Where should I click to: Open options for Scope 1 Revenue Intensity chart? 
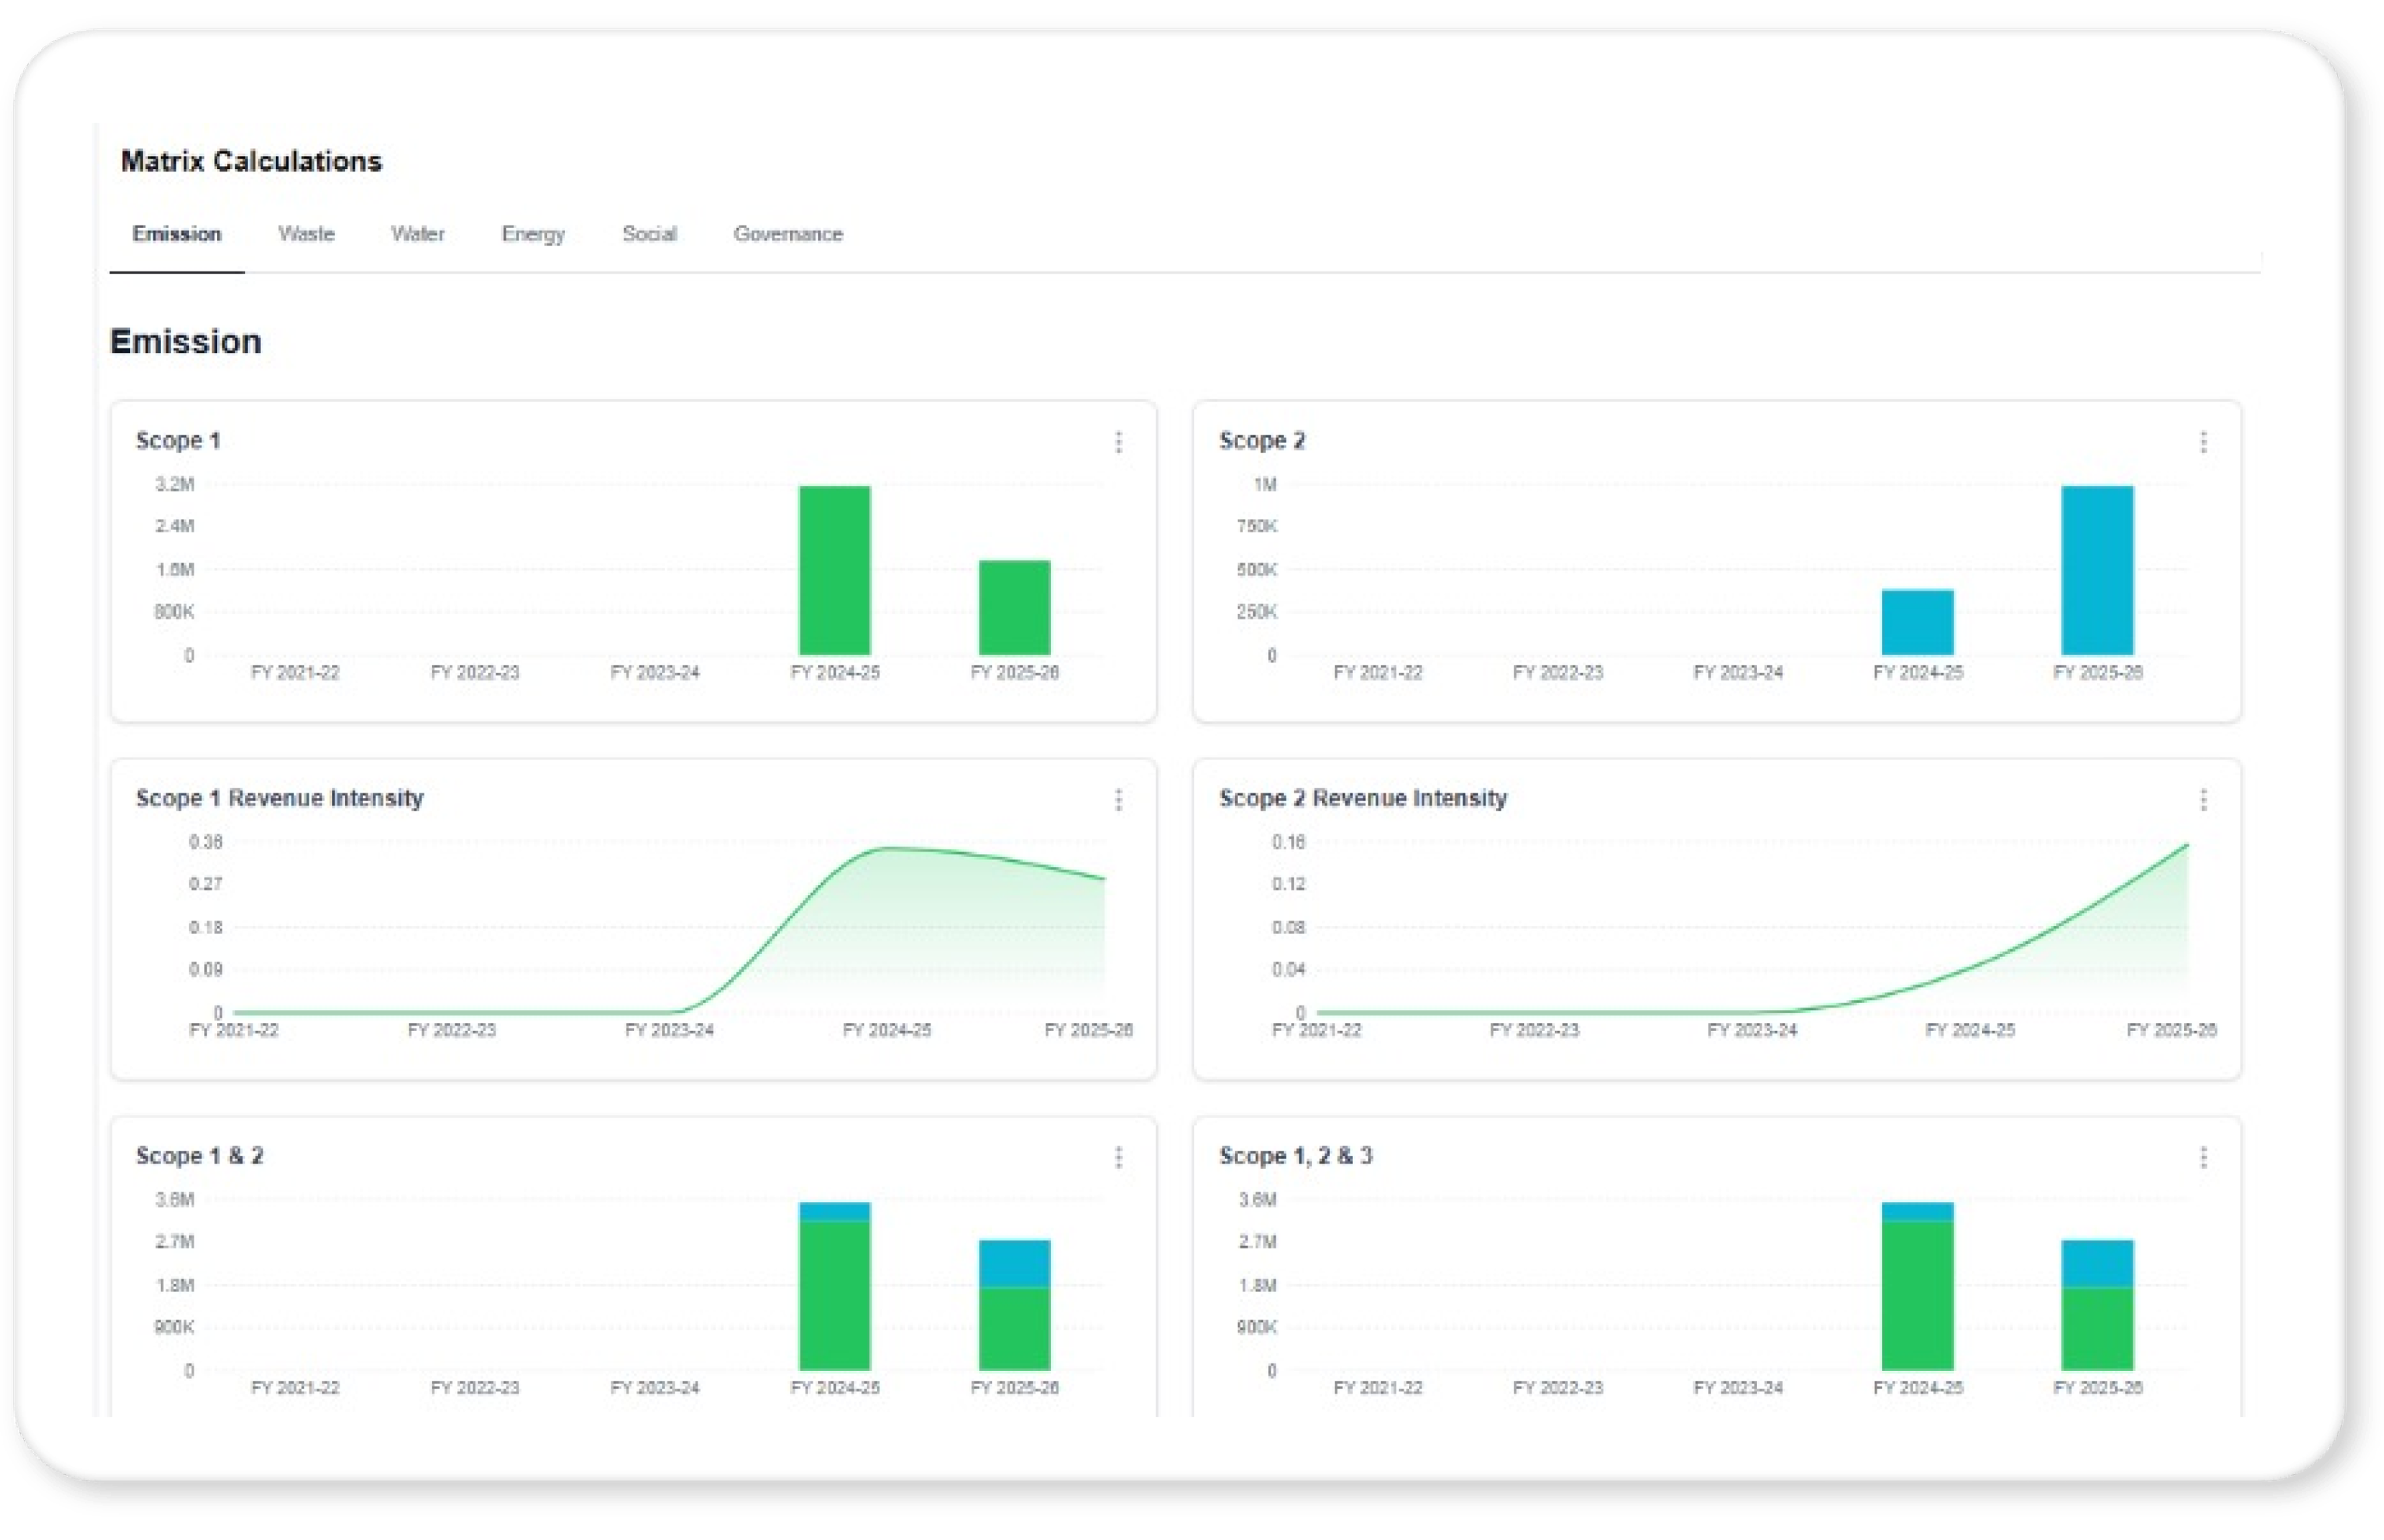tap(1119, 800)
